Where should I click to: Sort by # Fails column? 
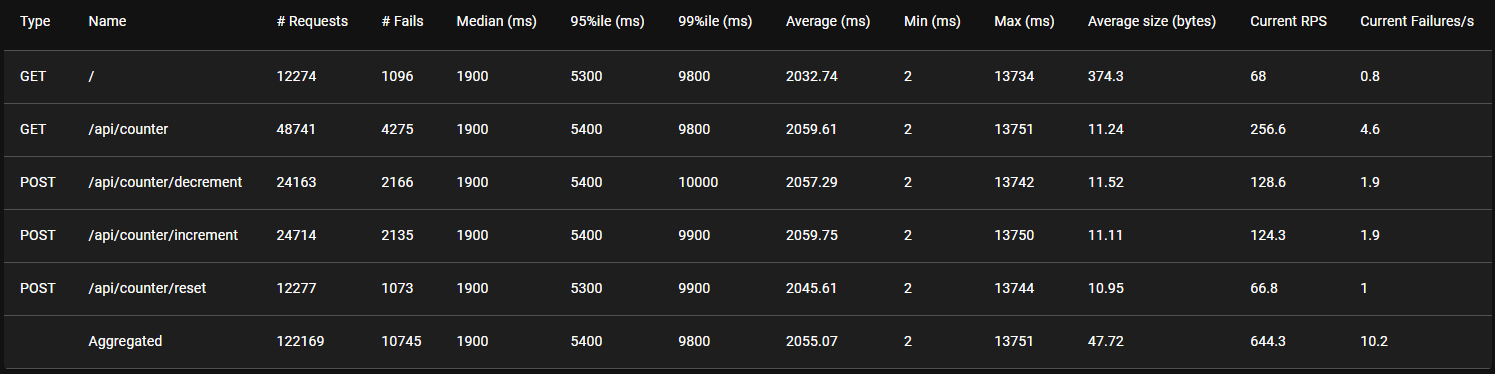click(x=402, y=22)
